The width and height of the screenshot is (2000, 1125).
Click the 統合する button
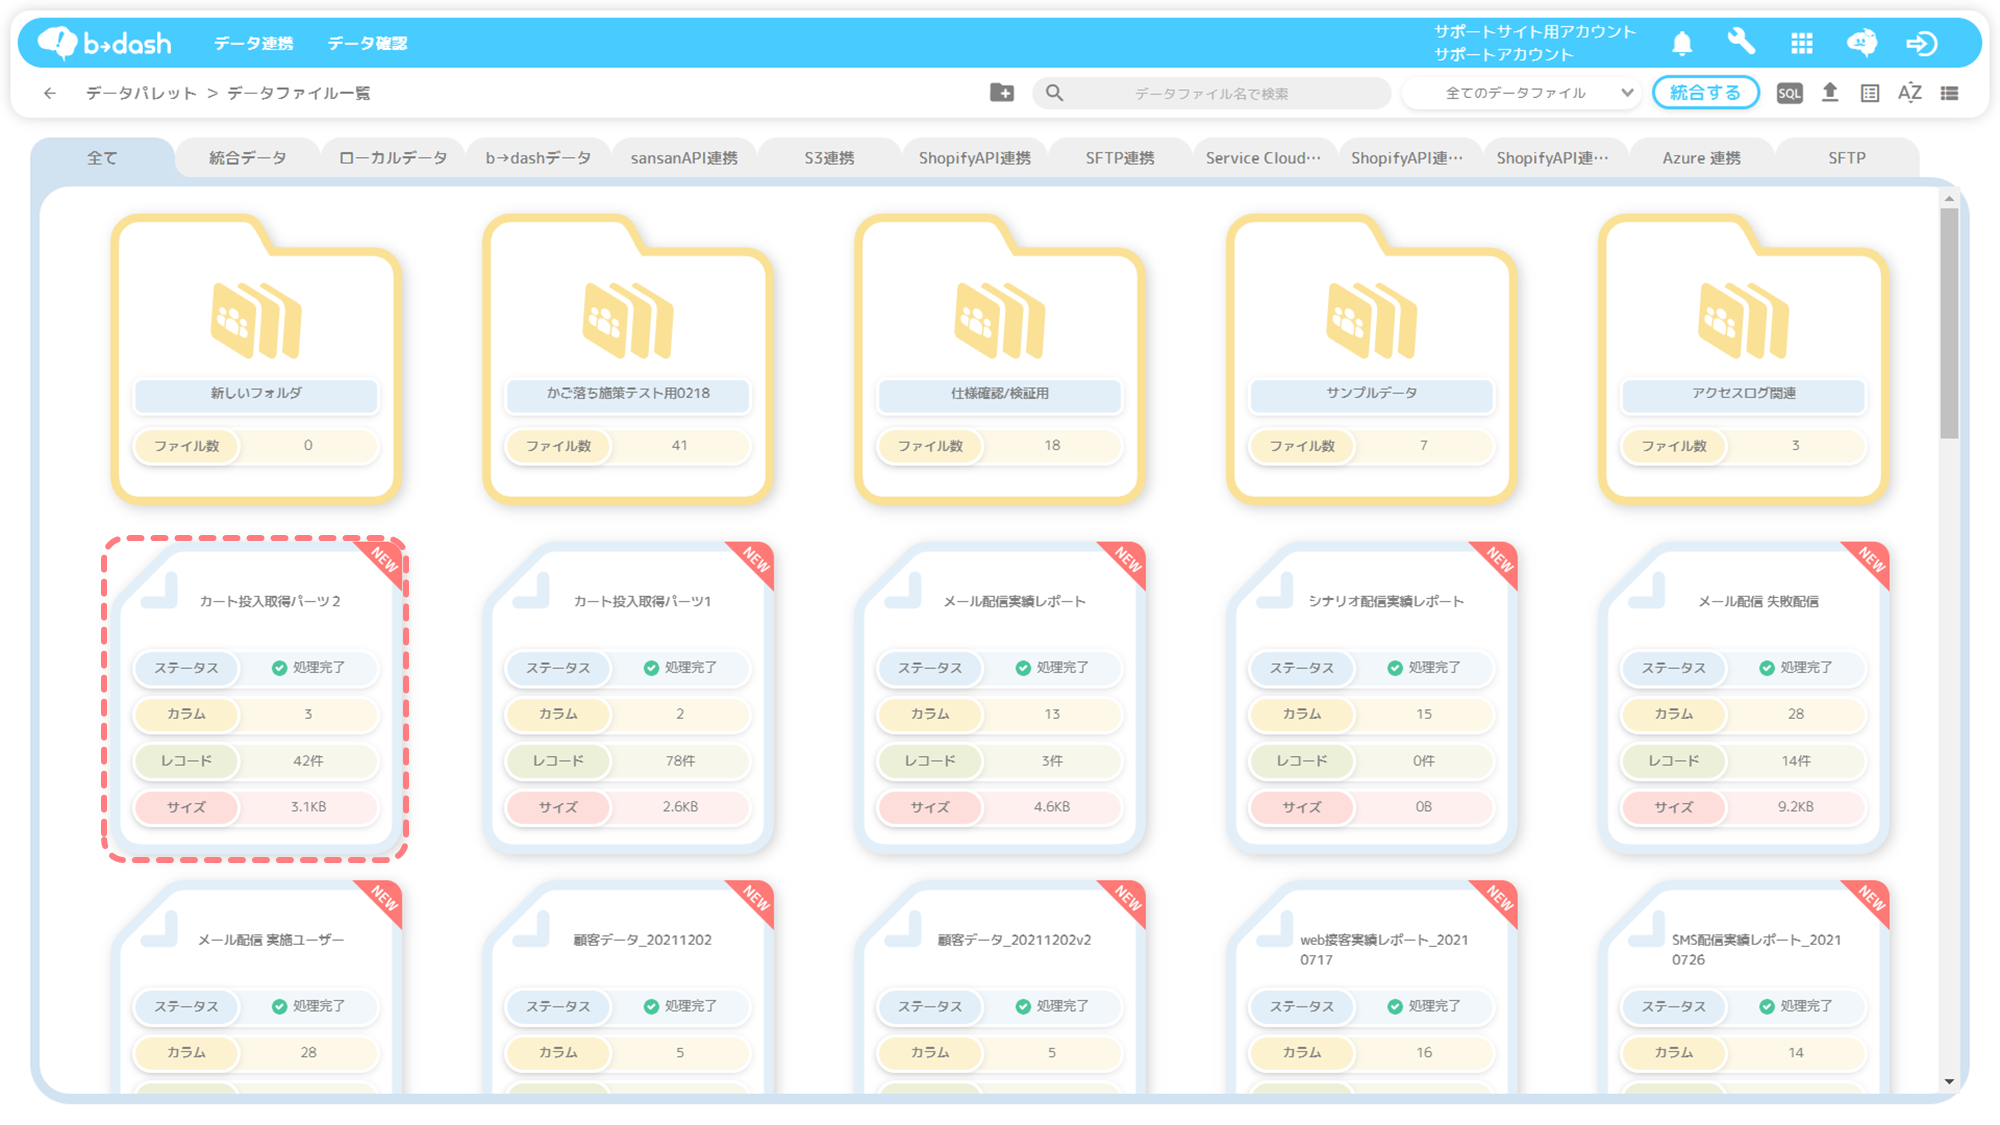1705,93
